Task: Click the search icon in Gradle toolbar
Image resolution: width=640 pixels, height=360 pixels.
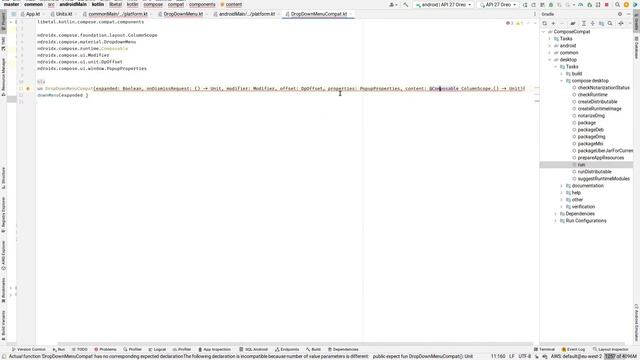Action: 610,23
